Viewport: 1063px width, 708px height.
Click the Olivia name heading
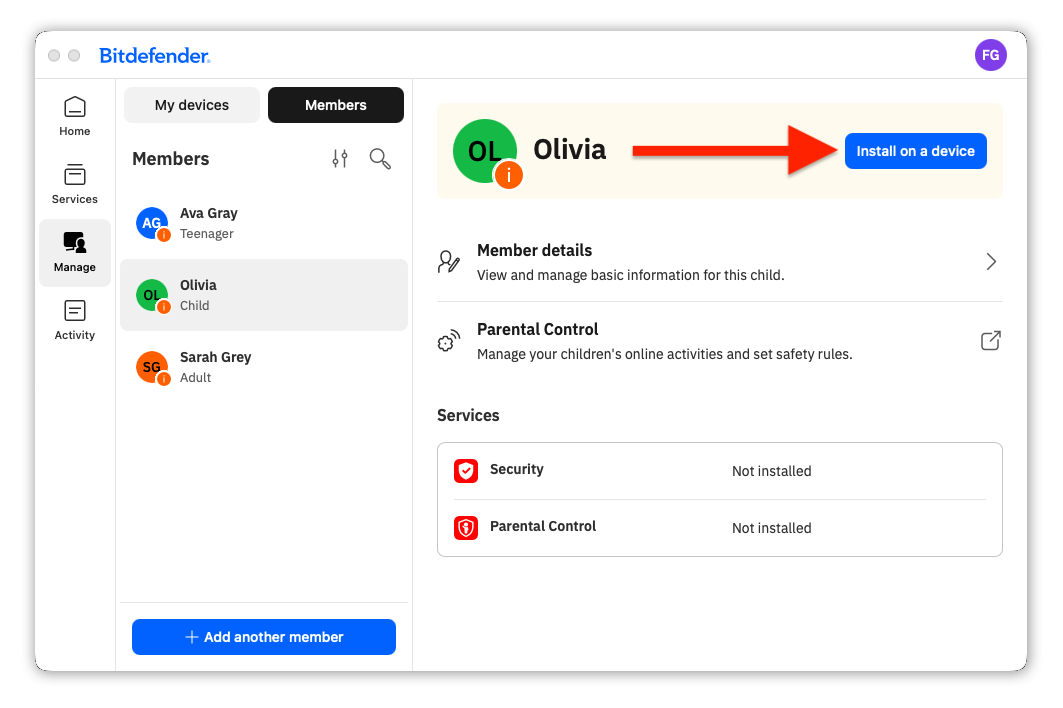coord(569,150)
